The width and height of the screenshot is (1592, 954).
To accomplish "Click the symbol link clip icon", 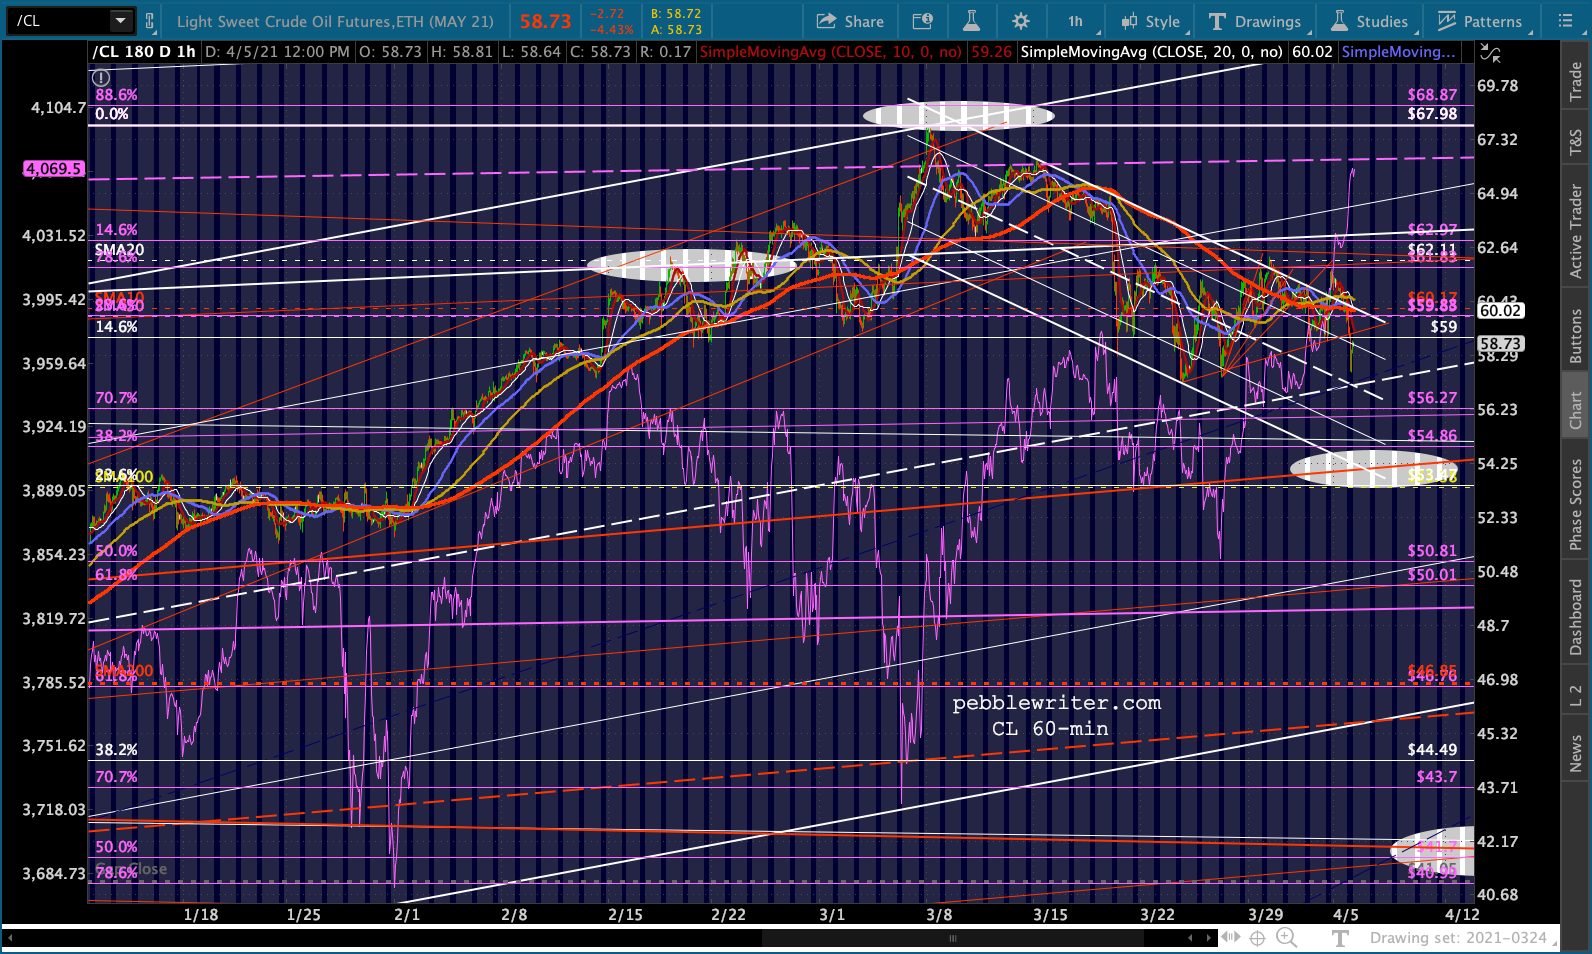I will pyautogui.click(x=150, y=20).
